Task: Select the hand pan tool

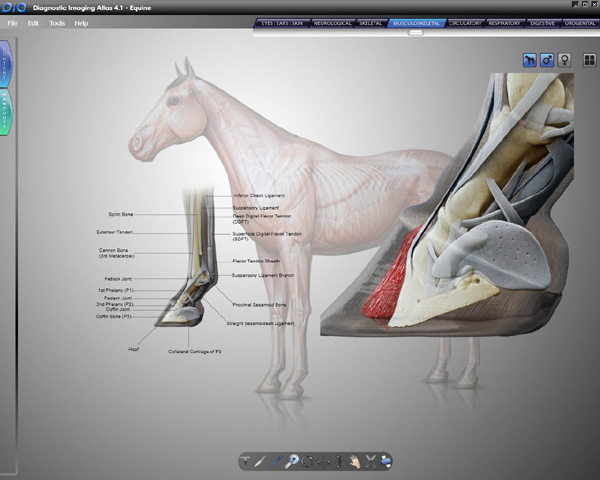Action: point(355,461)
